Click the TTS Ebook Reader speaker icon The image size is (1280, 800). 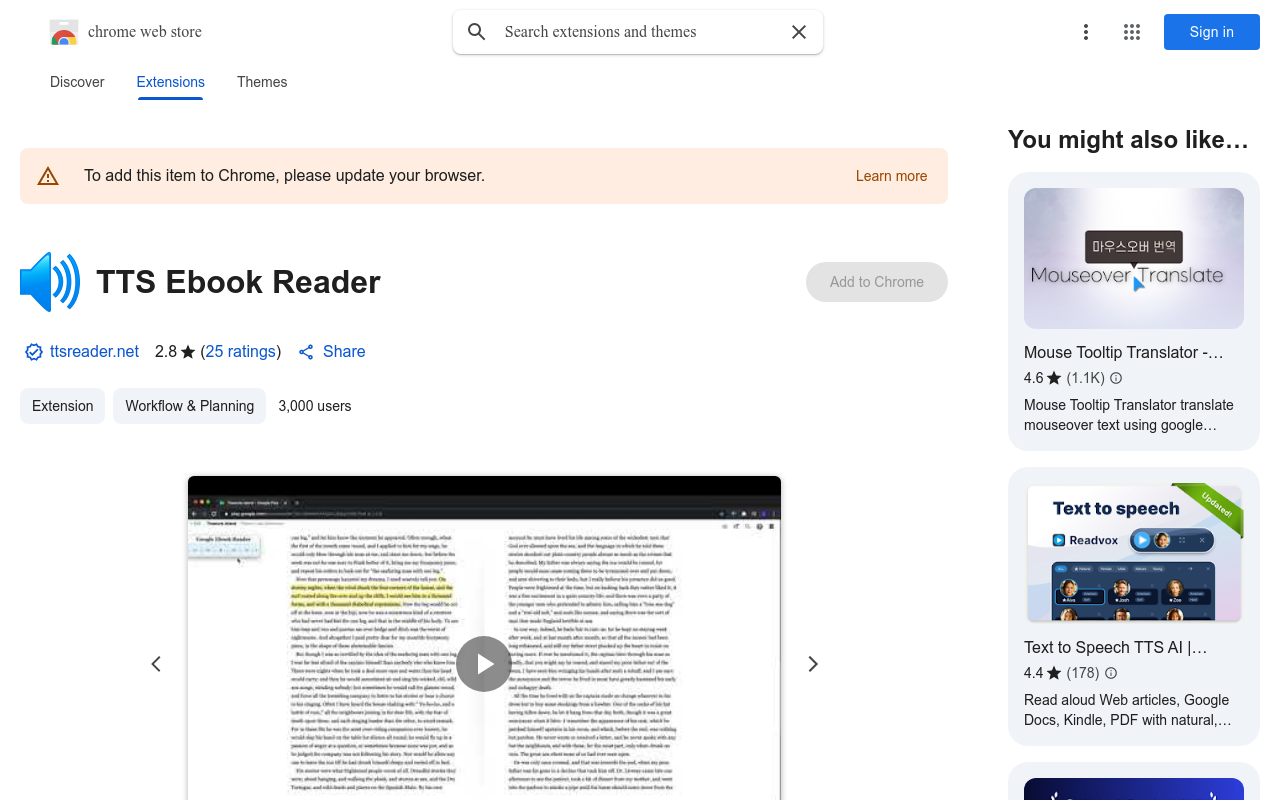tap(50, 282)
